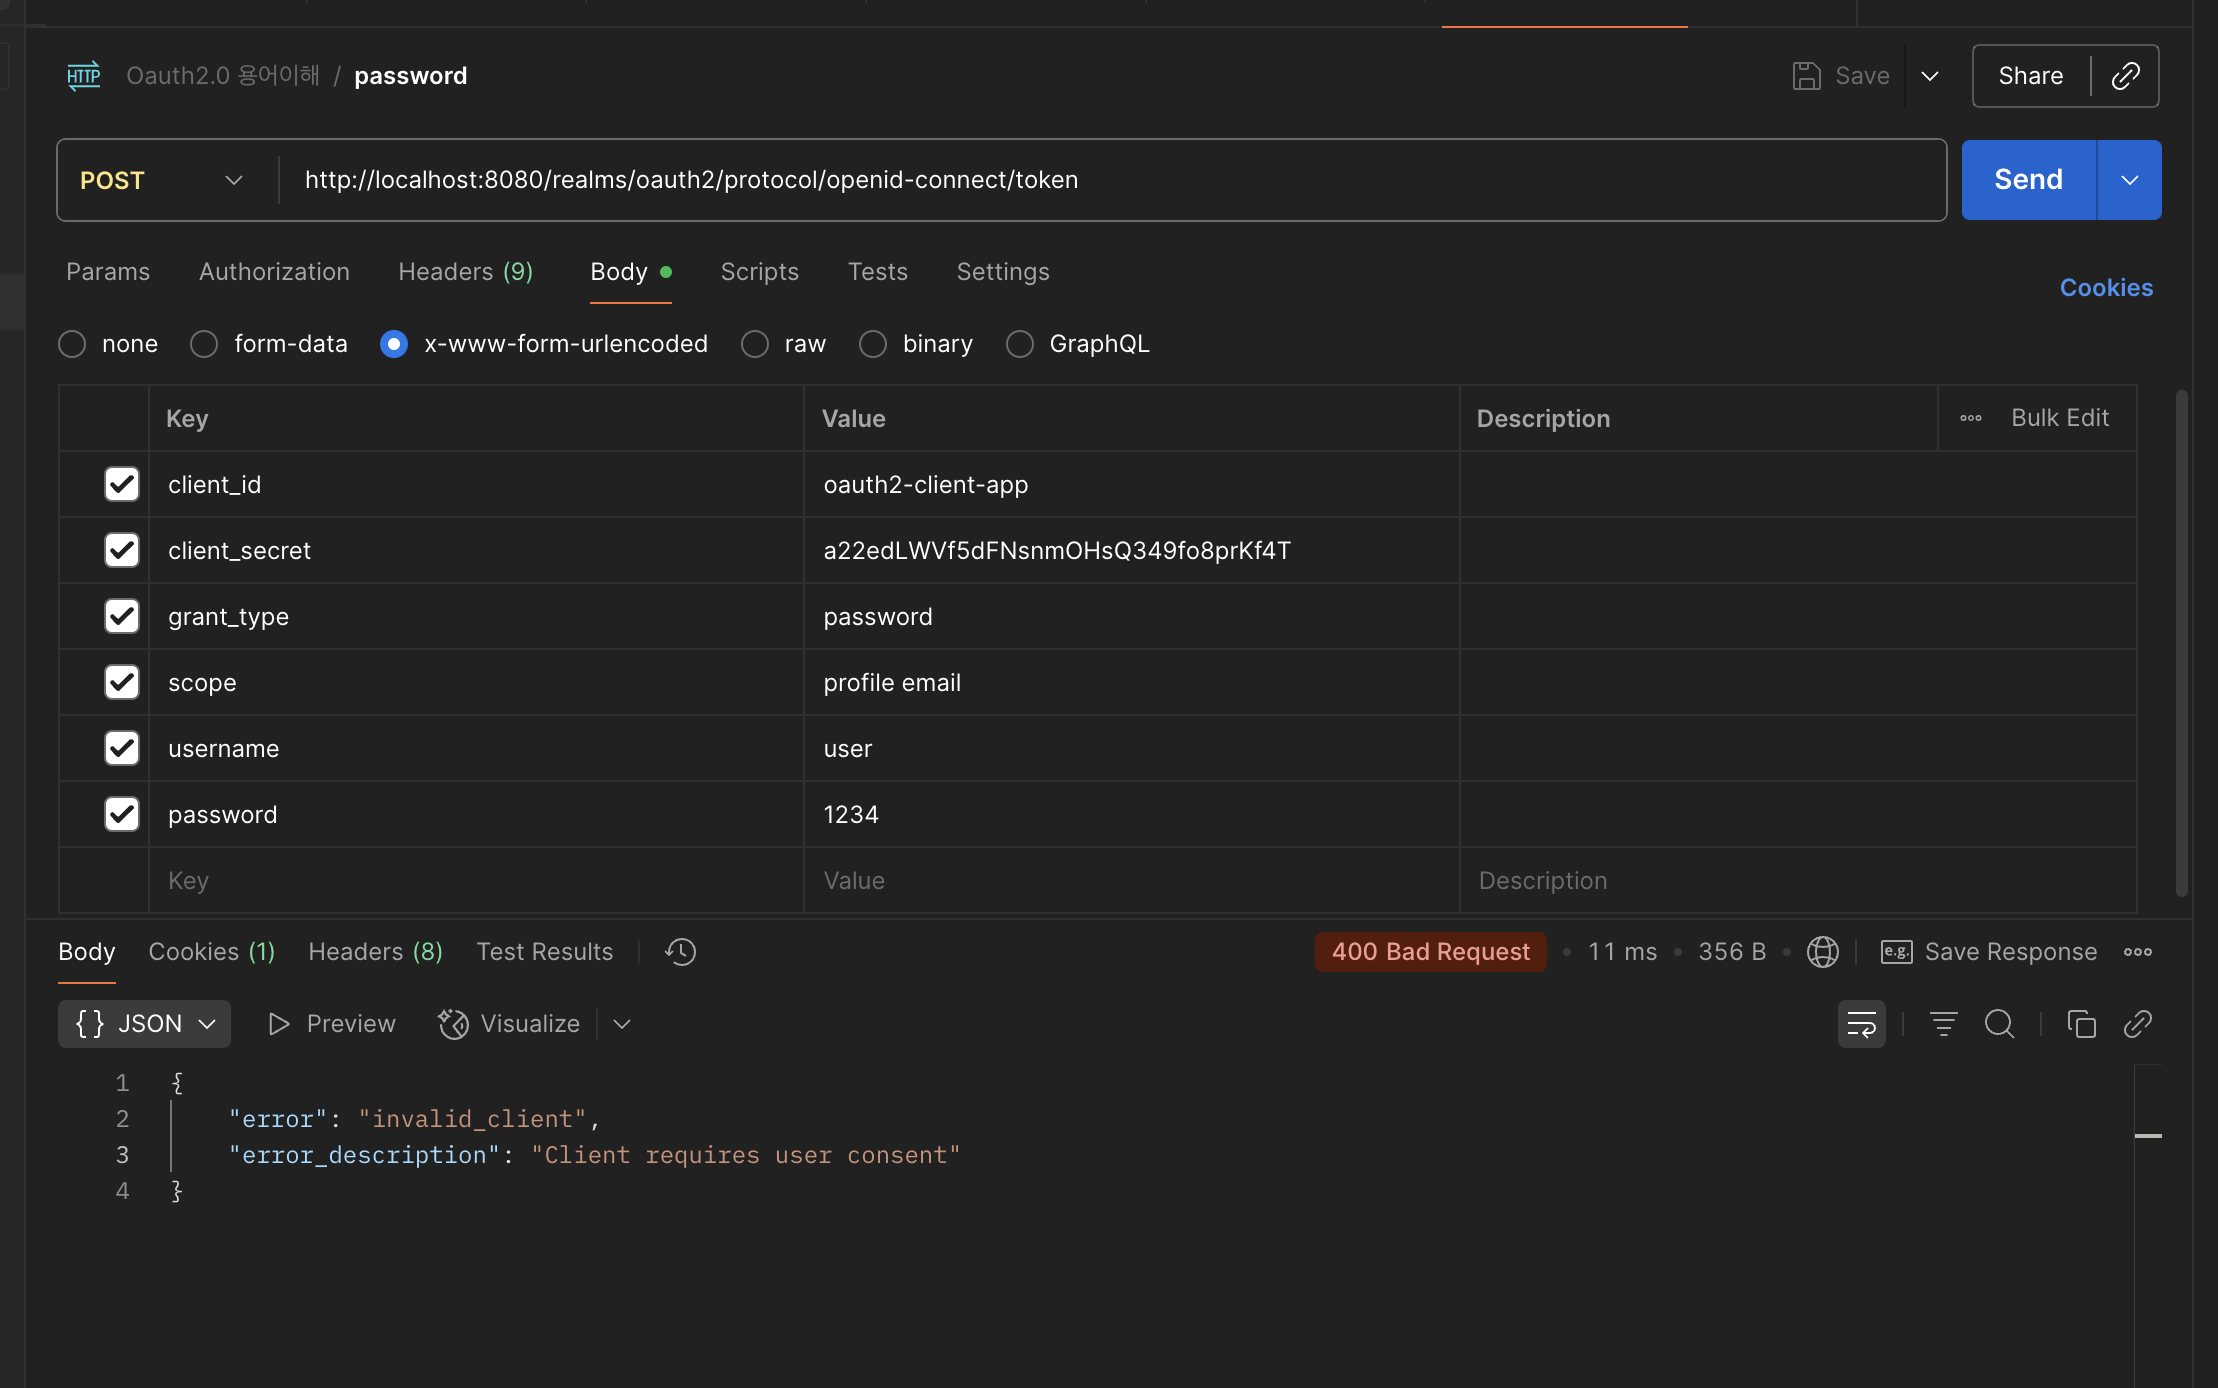Viewport: 2218px width, 1388px height.
Task: Click the Save Response example icon
Action: [x=1896, y=952]
